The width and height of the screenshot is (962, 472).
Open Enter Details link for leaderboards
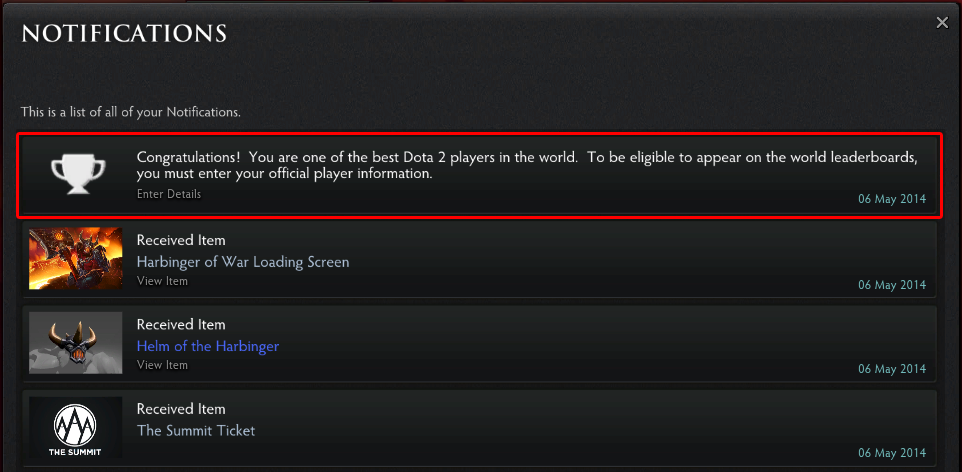(169, 194)
